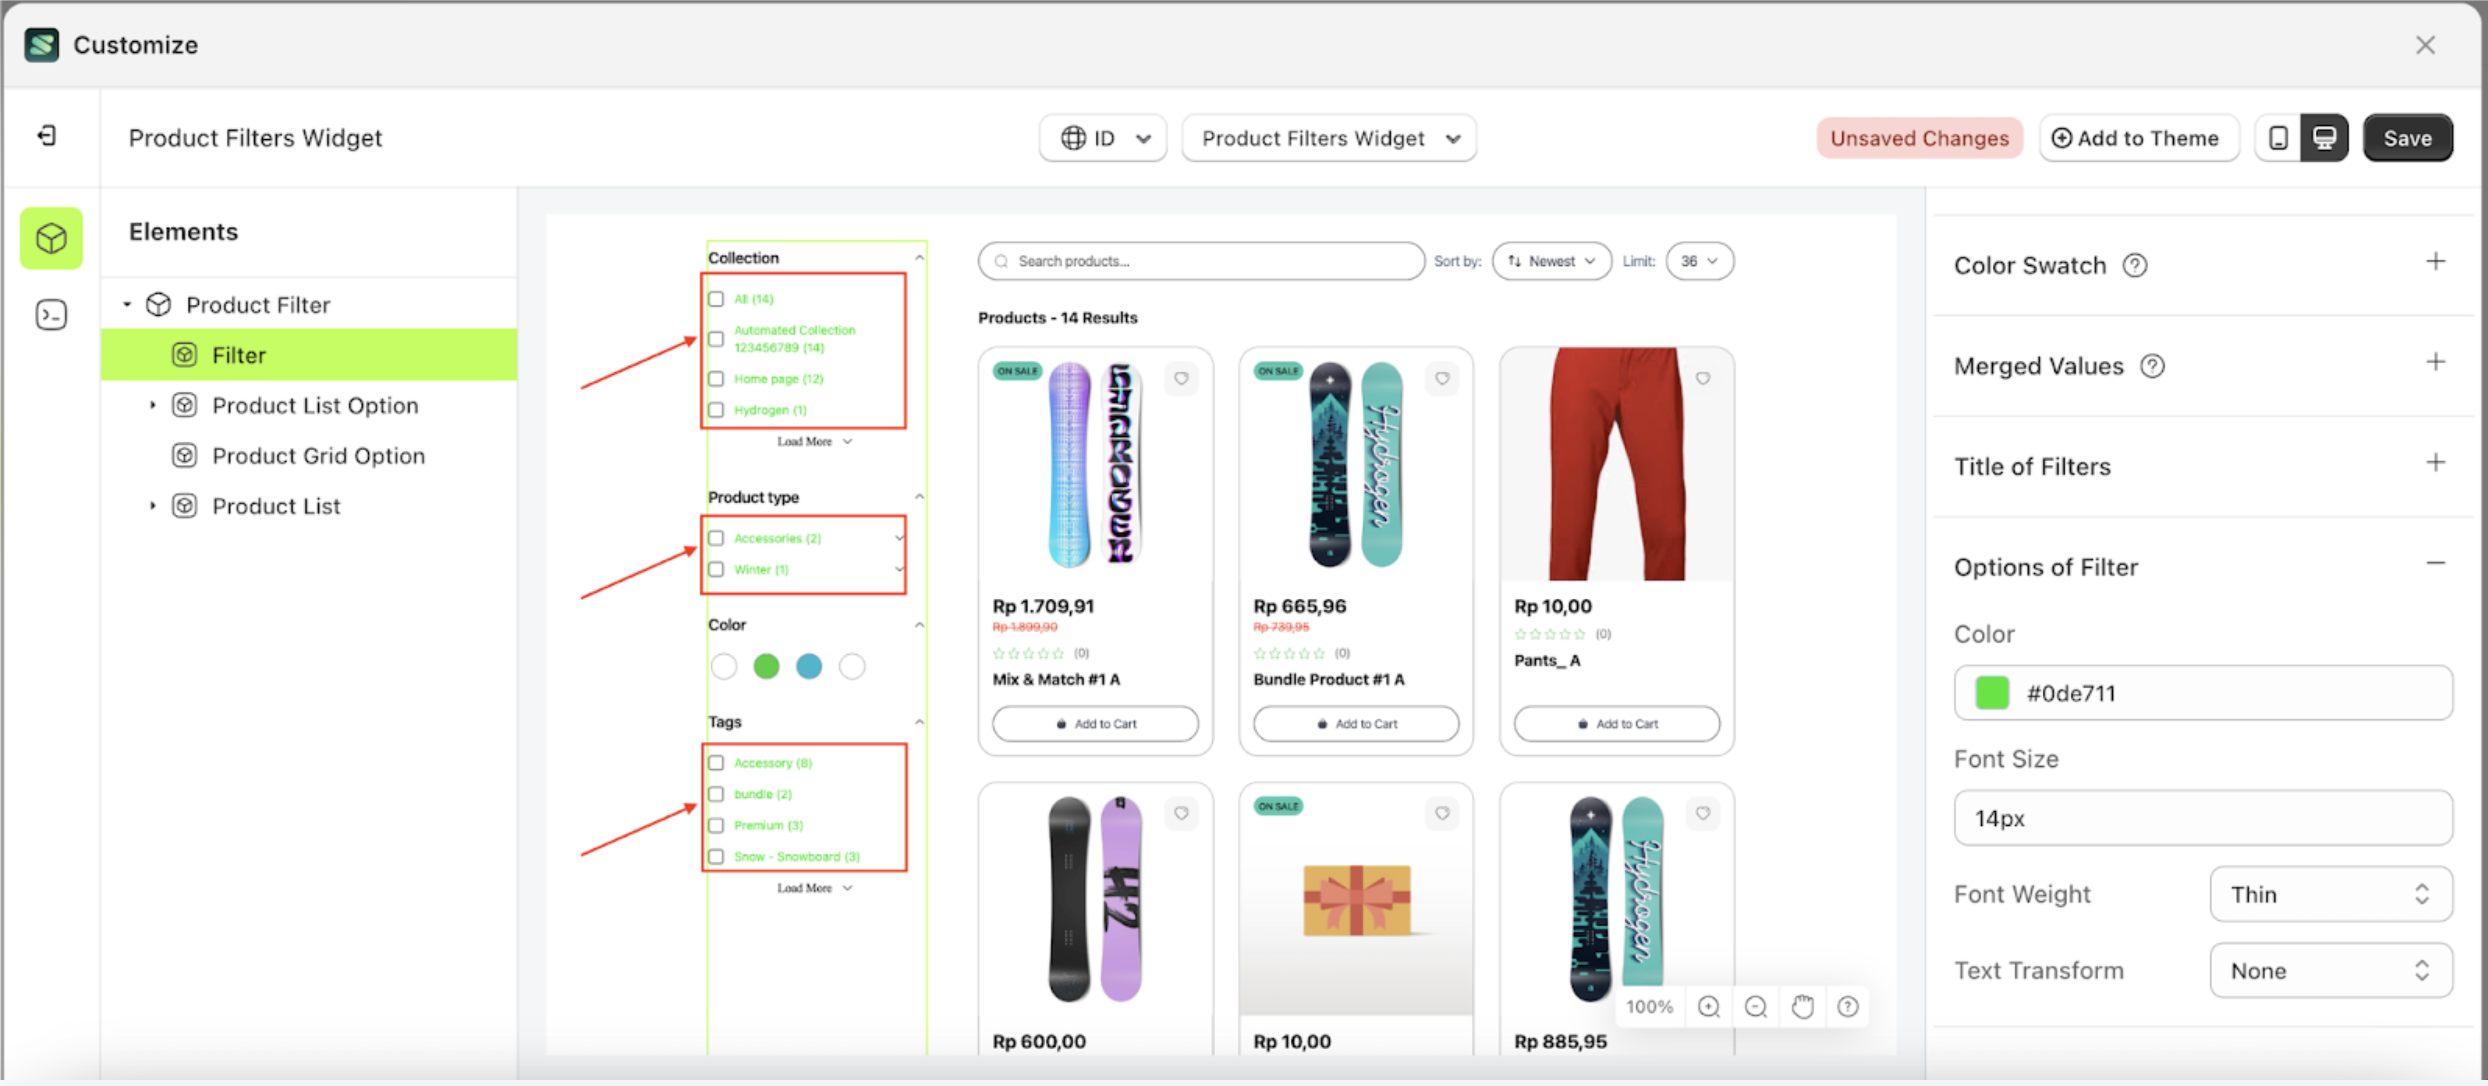
Task: Click the green #0de711 color swatch
Action: (x=1991, y=693)
